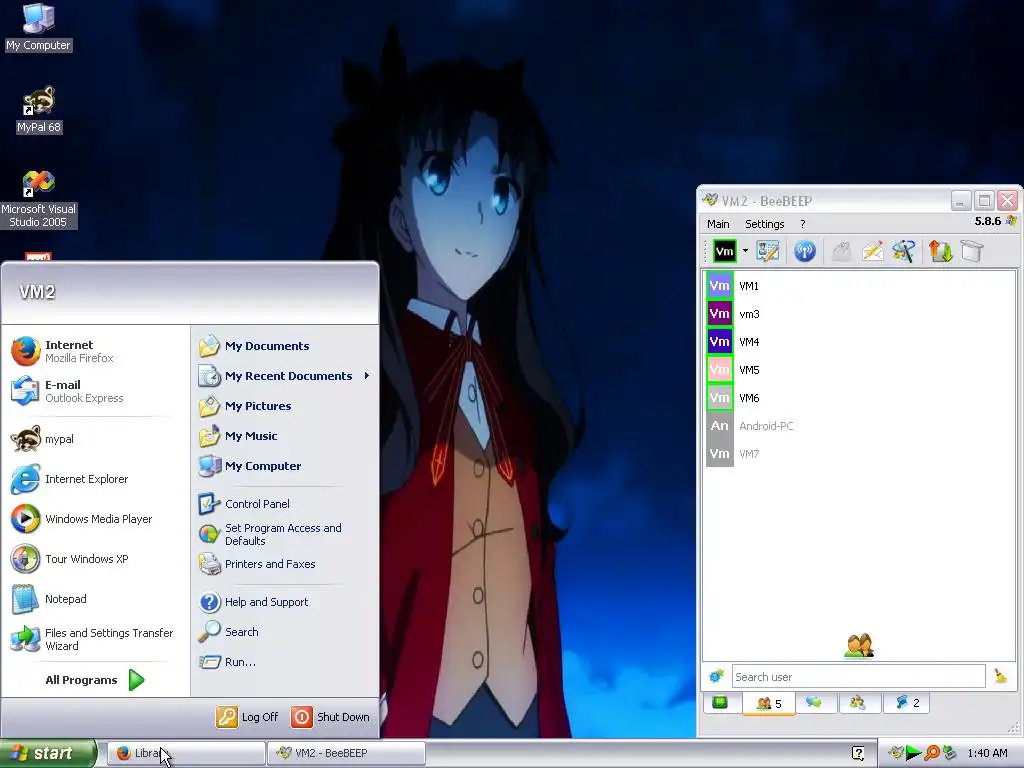Click the BeeBEEP bee icon in system tray
This screenshot has width=1024, height=768.
point(897,753)
